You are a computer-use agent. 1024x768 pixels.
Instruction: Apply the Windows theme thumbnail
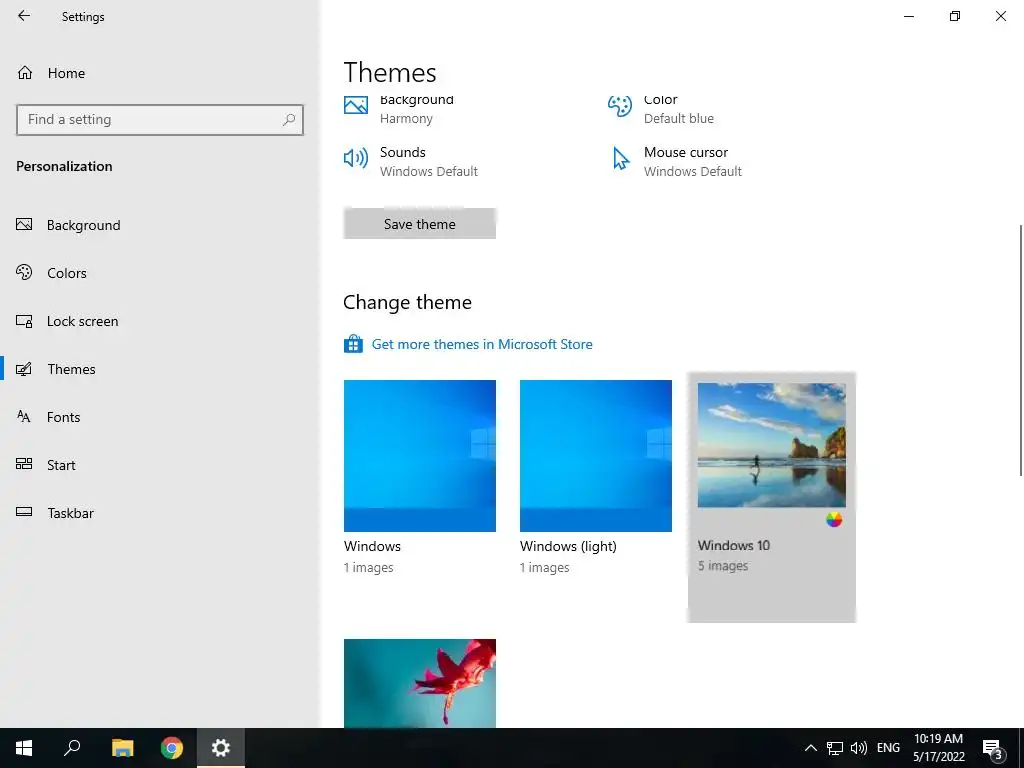(x=419, y=456)
